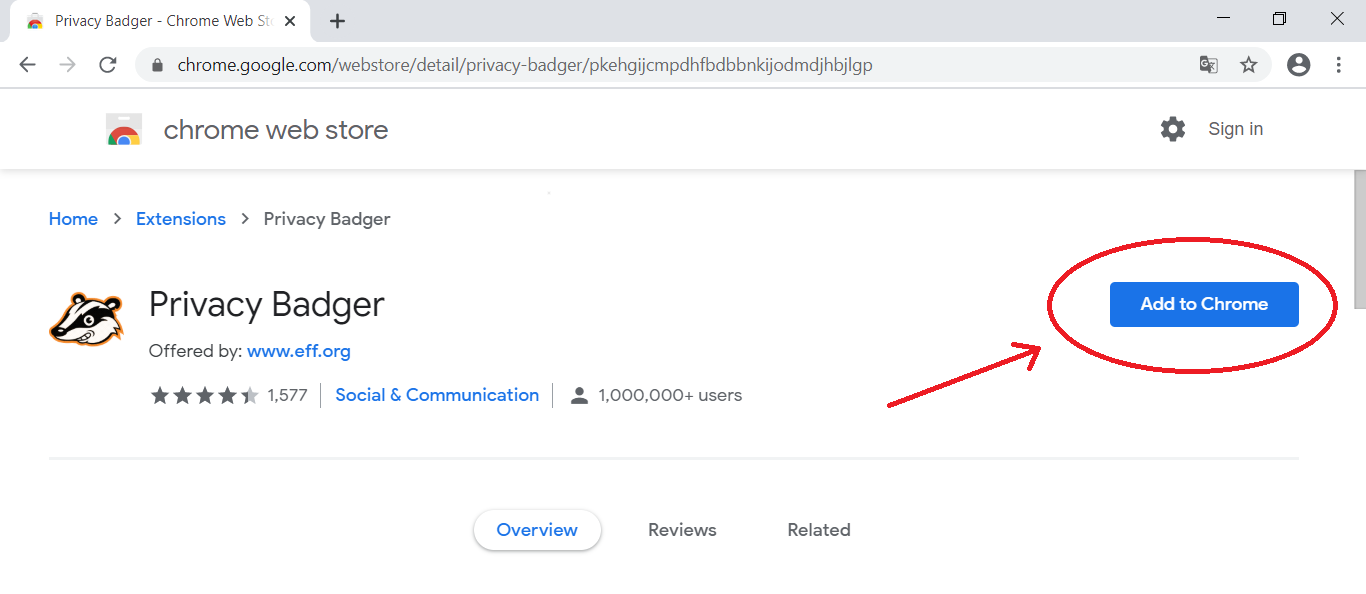Visit the www.eff.org publisher link
The height and width of the screenshot is (594, 1366).
click(x=299, y=351)
